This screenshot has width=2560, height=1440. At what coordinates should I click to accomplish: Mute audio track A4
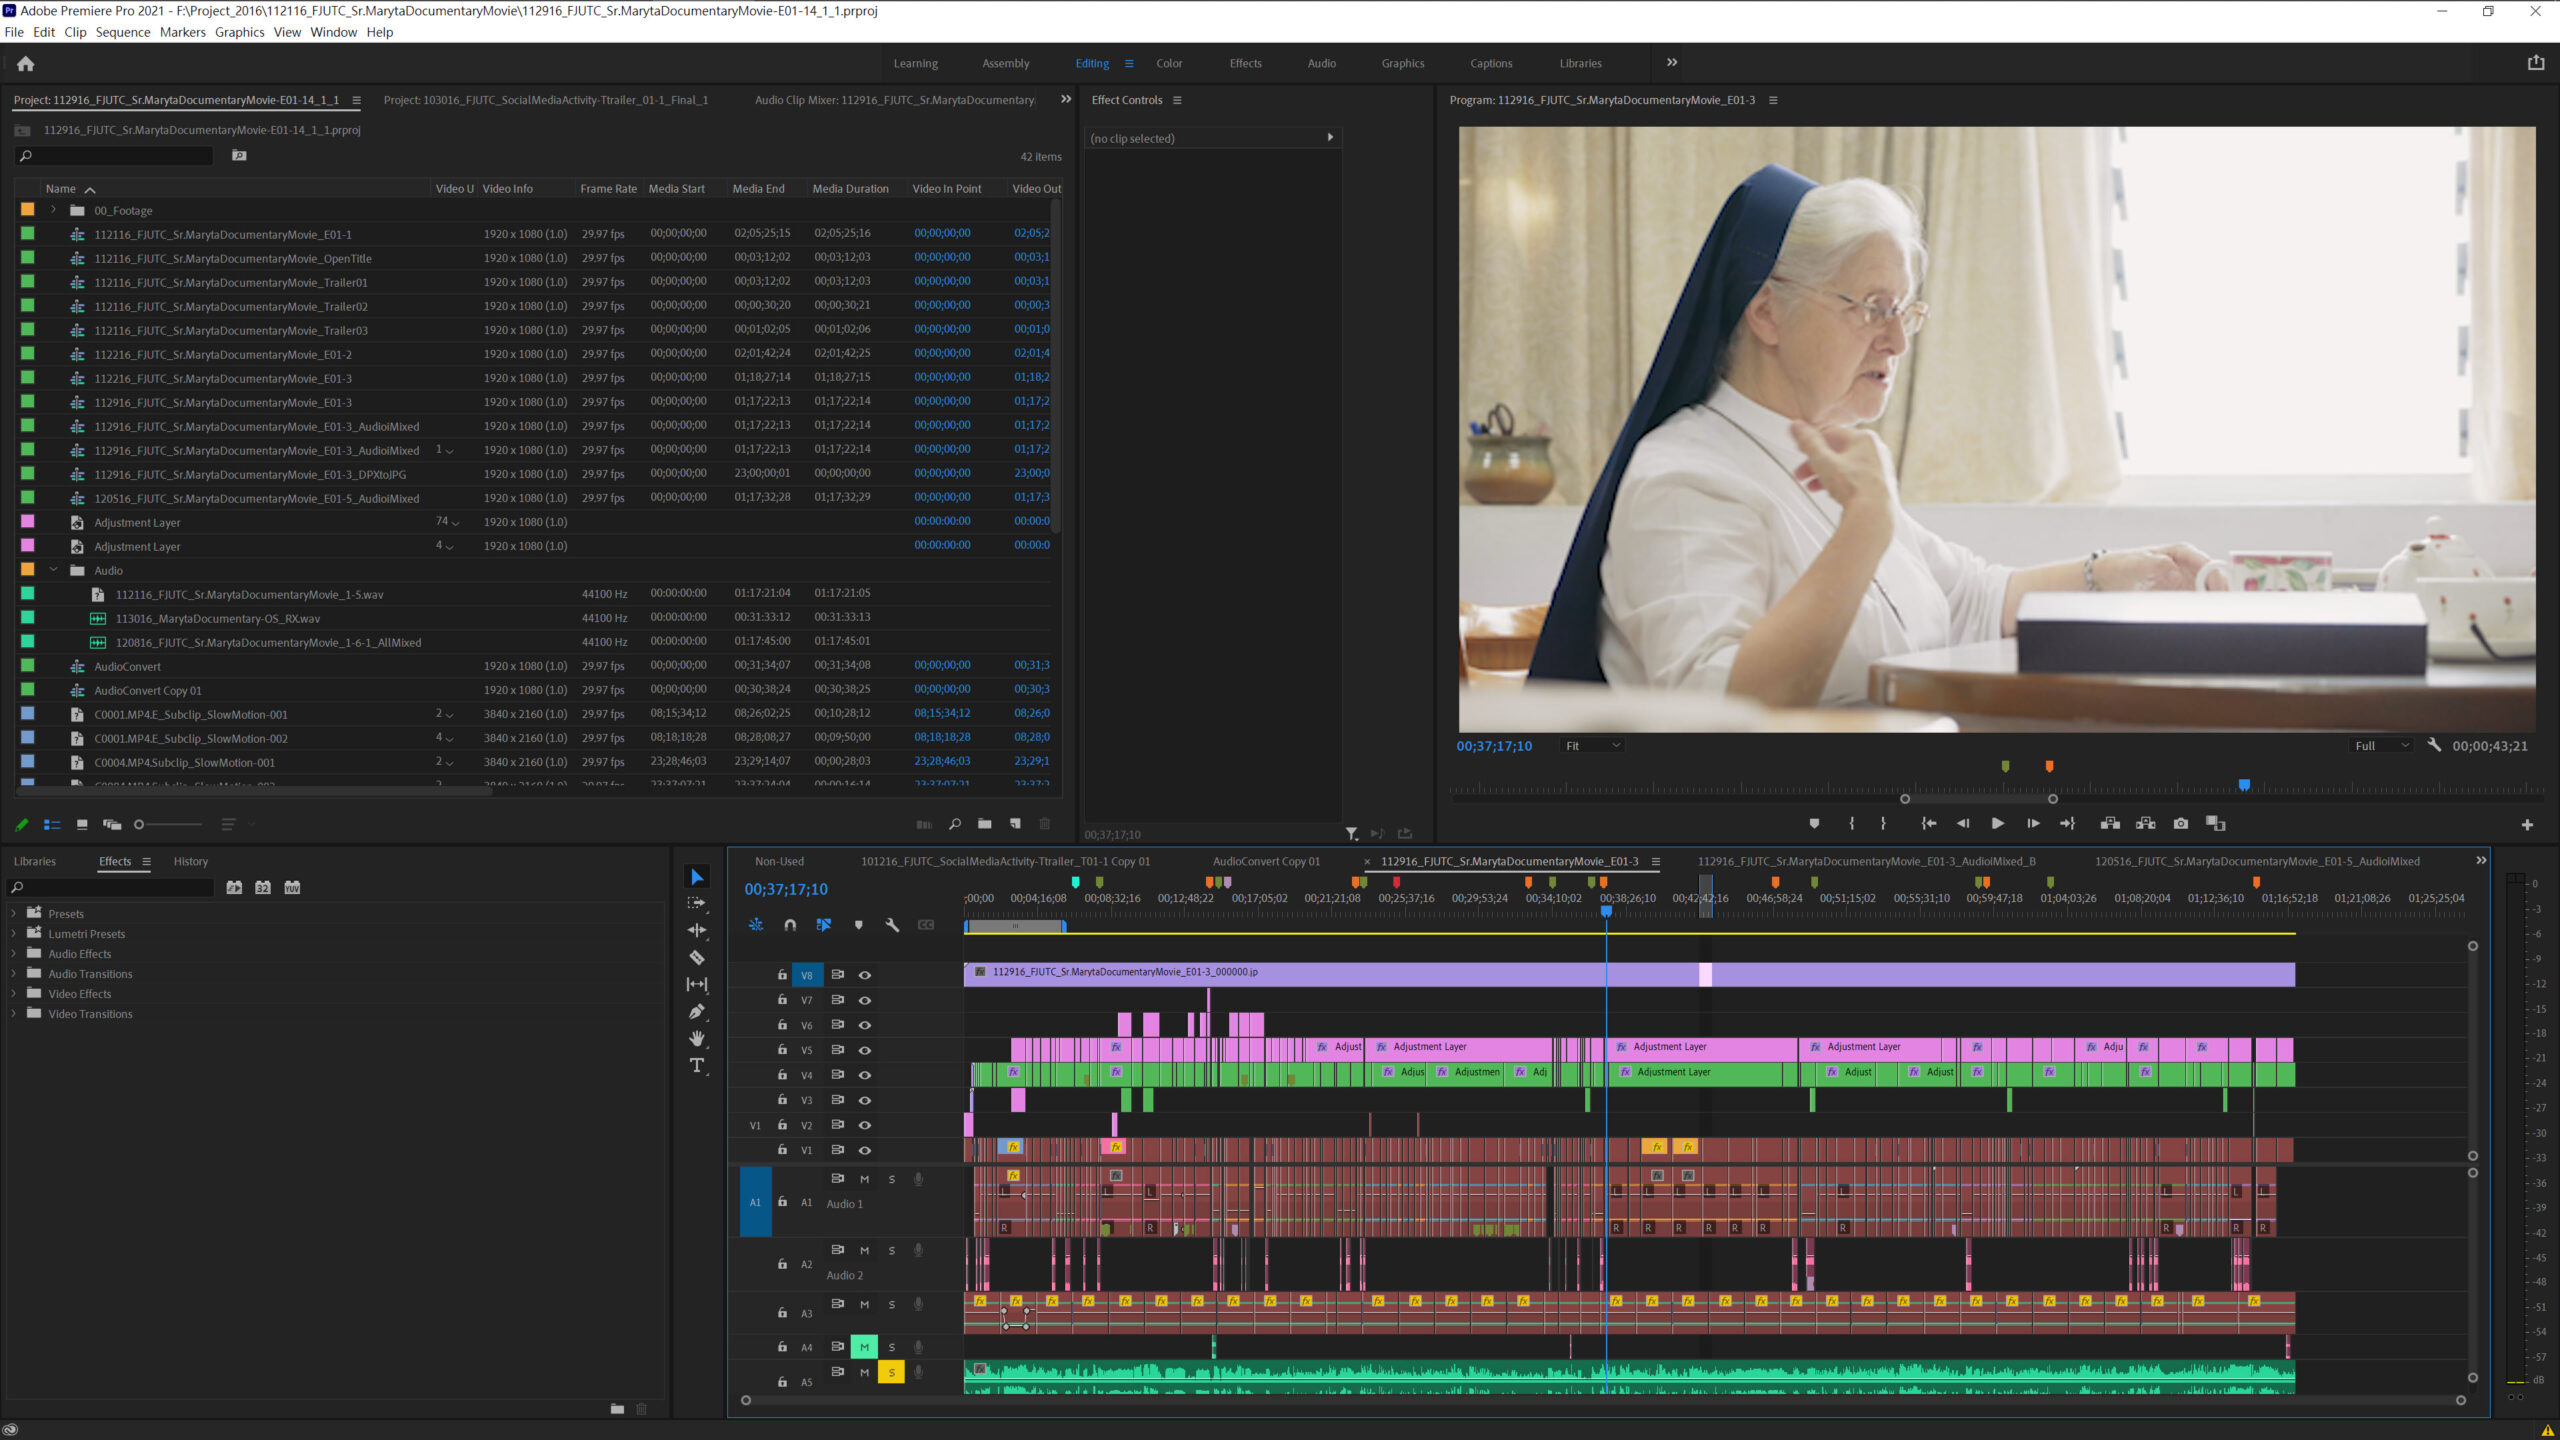864,1347
